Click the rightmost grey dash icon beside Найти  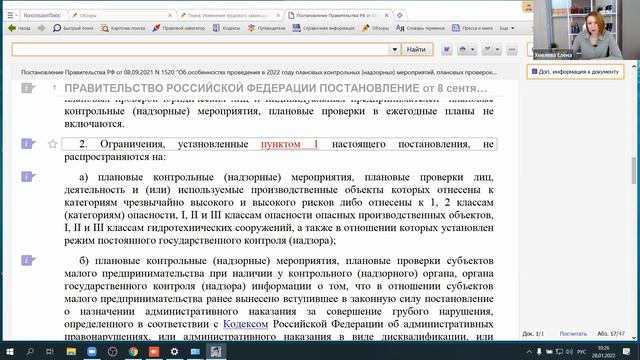click(x=511, y=49)
